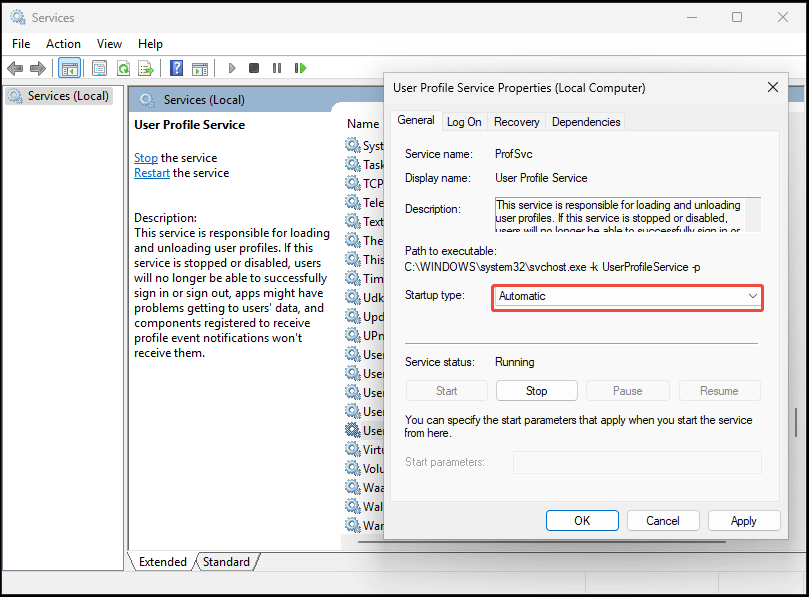
Task: Click the Forward arrow in the toolbar
Action: (x=38, y=68)
